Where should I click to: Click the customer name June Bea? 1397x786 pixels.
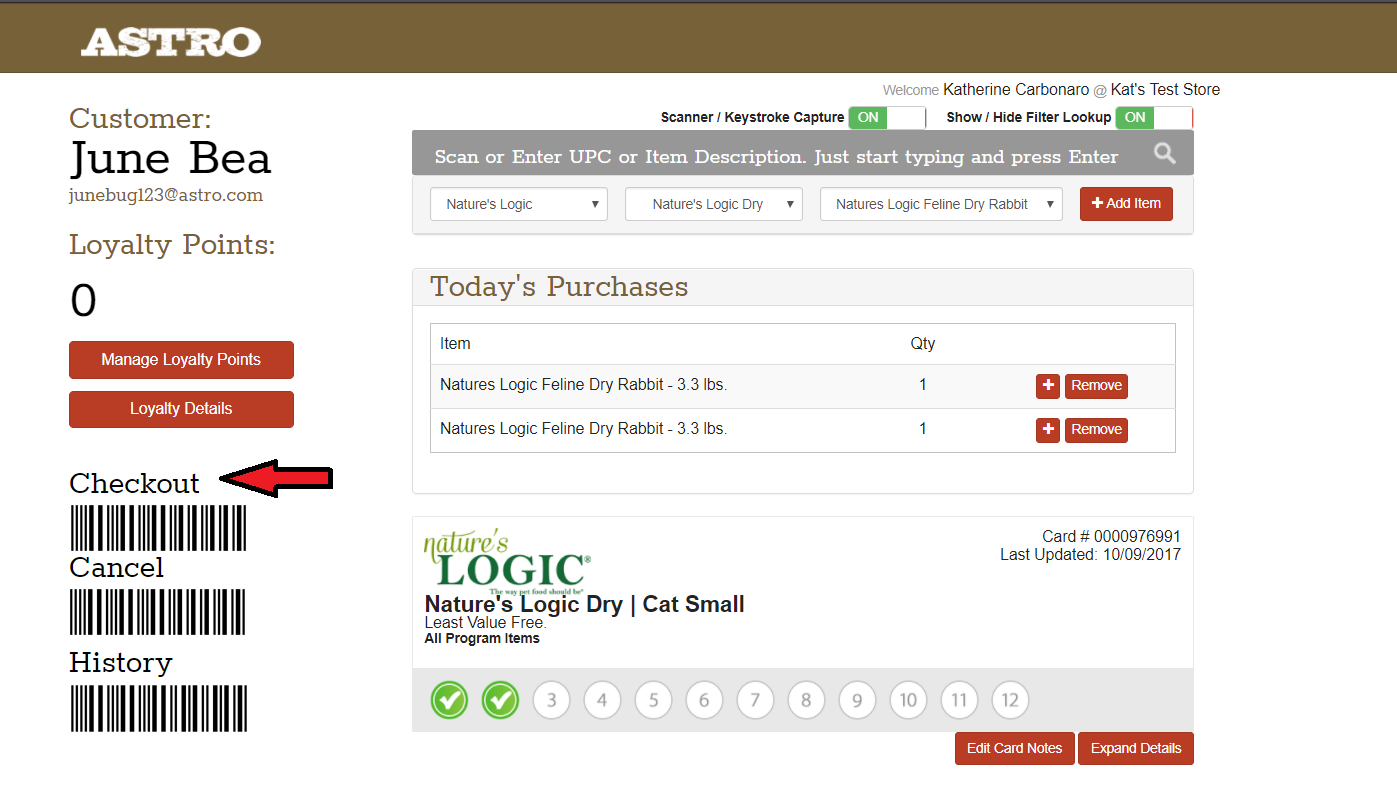point(170,159)
